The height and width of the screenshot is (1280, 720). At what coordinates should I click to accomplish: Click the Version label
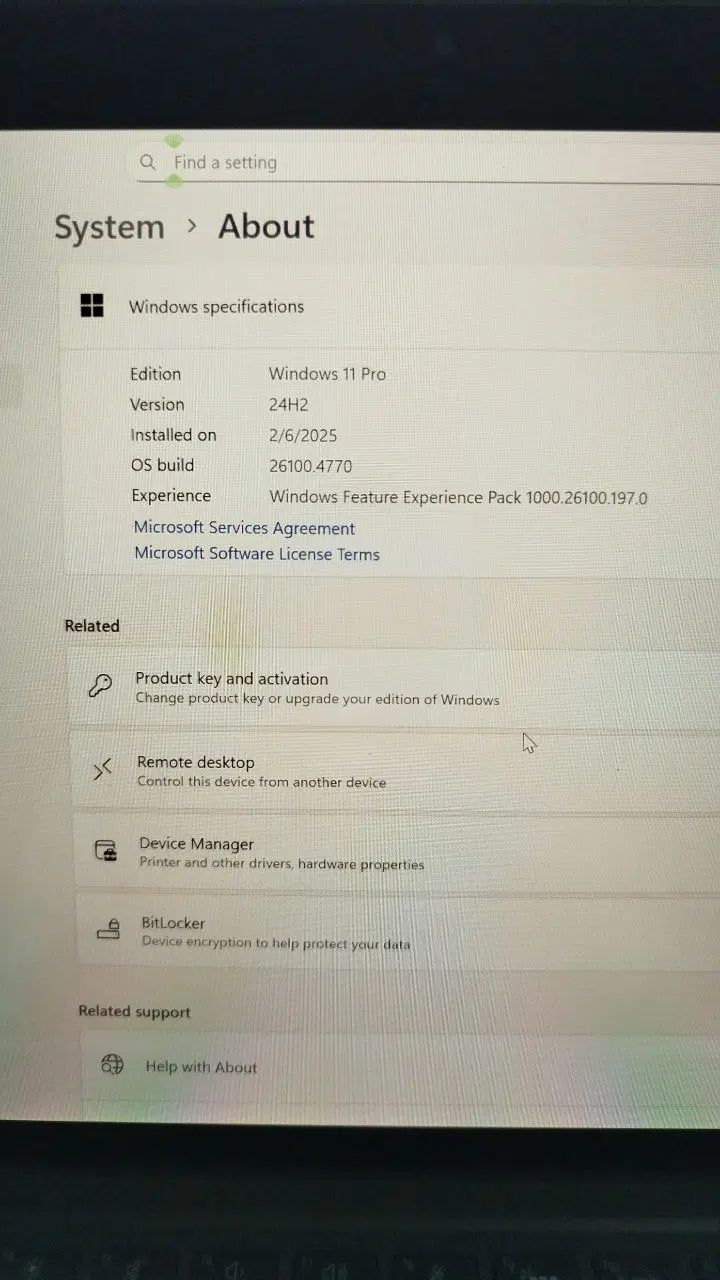157,404
